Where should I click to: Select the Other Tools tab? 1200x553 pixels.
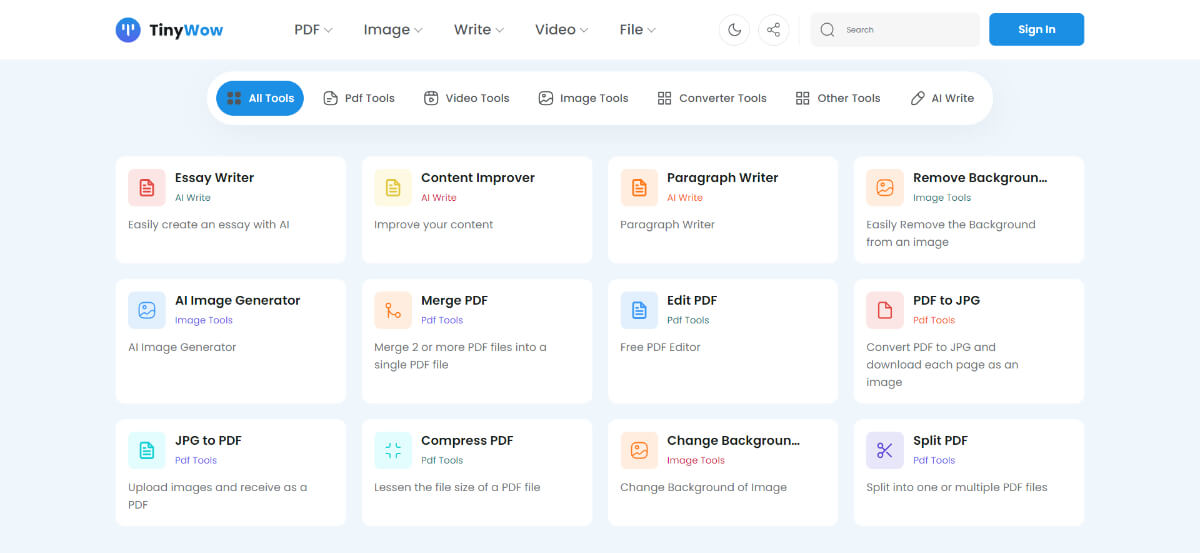[x=838, y=98]
